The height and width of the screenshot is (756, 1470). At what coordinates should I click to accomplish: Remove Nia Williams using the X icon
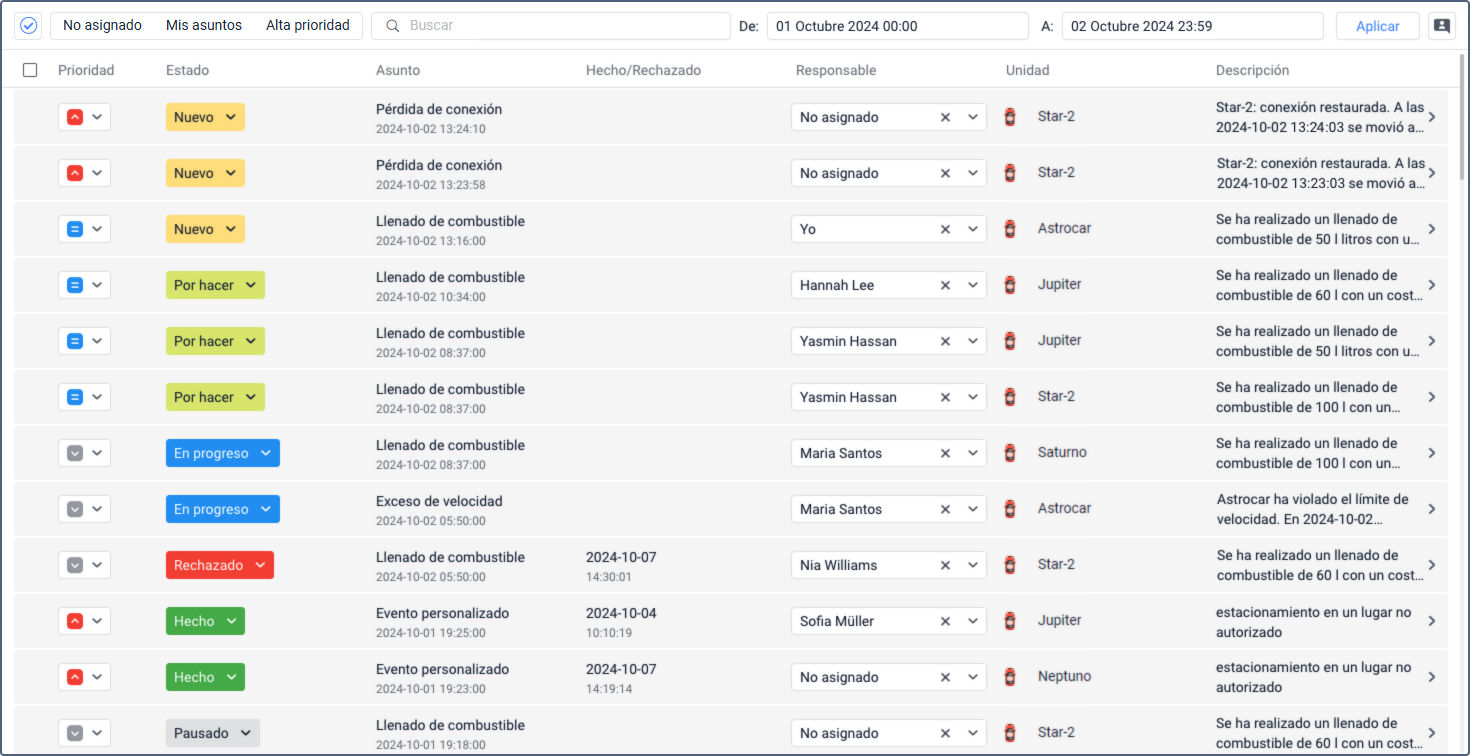(x=945, y=565)
